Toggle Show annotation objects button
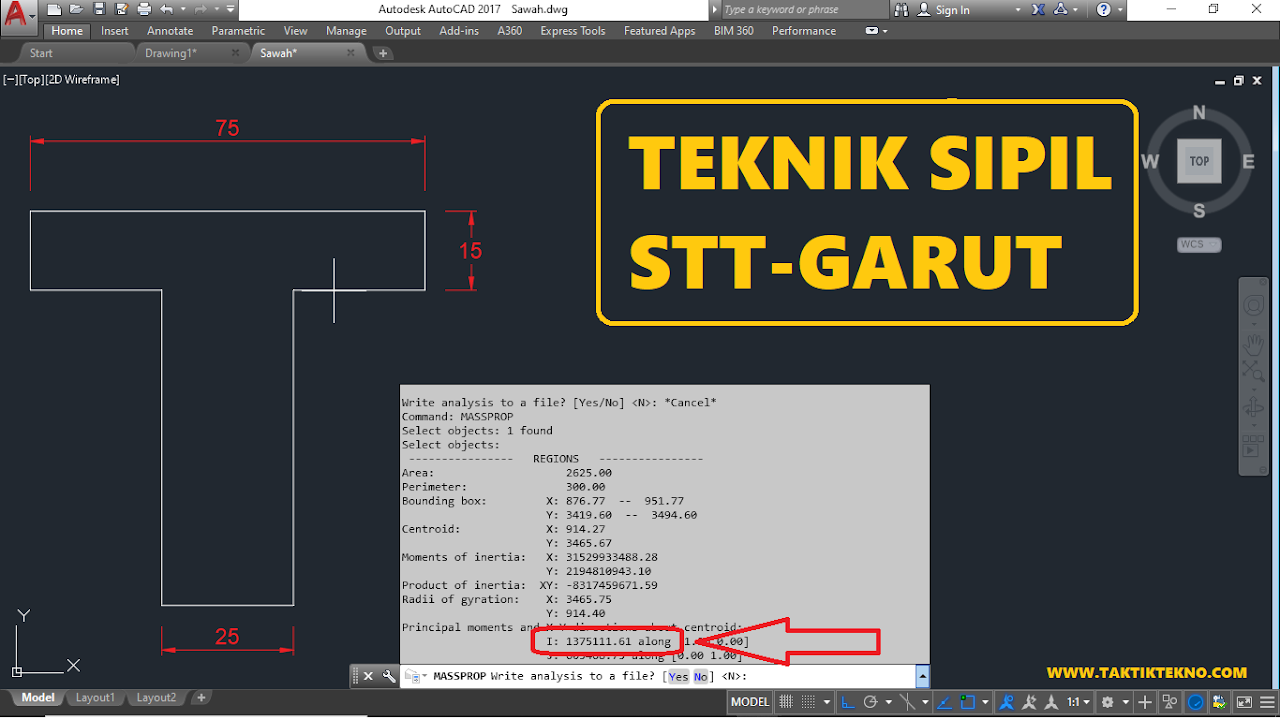Screen dimensions: 1280x720 click(1008, 702)
